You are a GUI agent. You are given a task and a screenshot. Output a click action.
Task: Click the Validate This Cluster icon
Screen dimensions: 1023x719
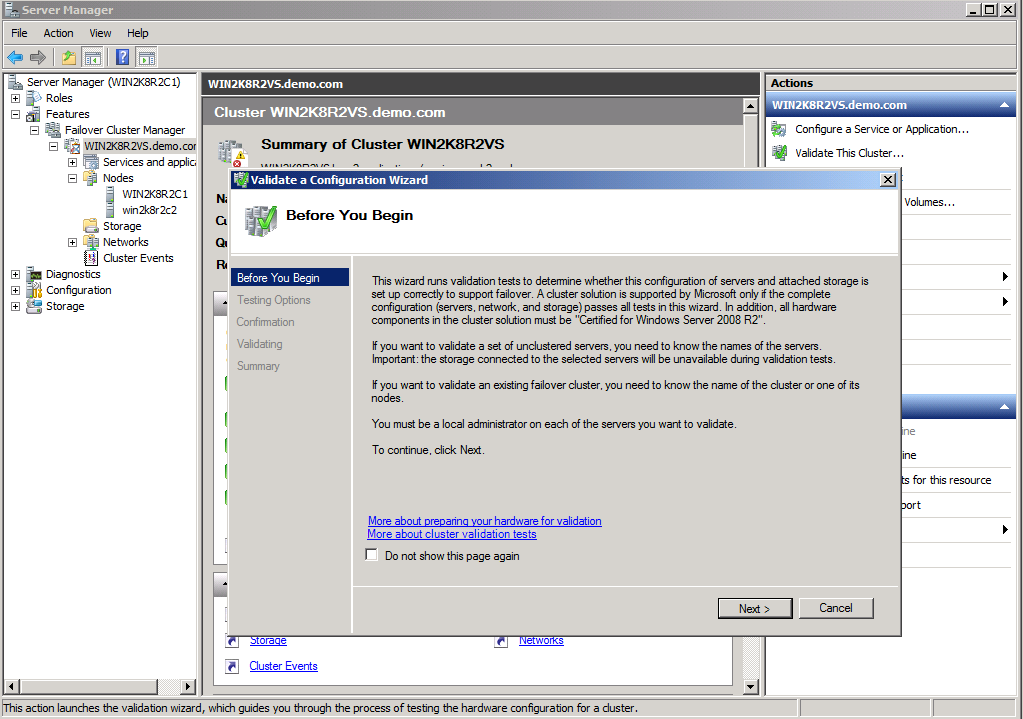pyautogui.click(x=779, y=153)
